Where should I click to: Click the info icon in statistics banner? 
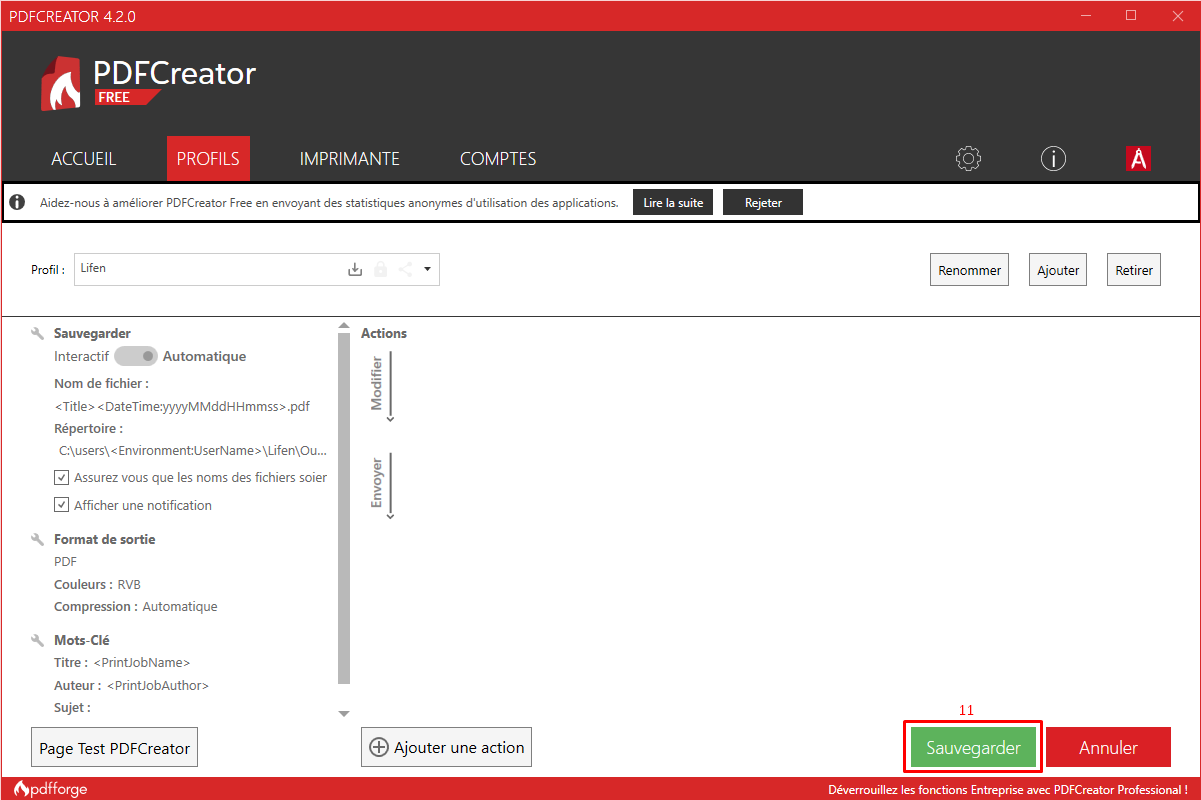click(x=17, y=202)
